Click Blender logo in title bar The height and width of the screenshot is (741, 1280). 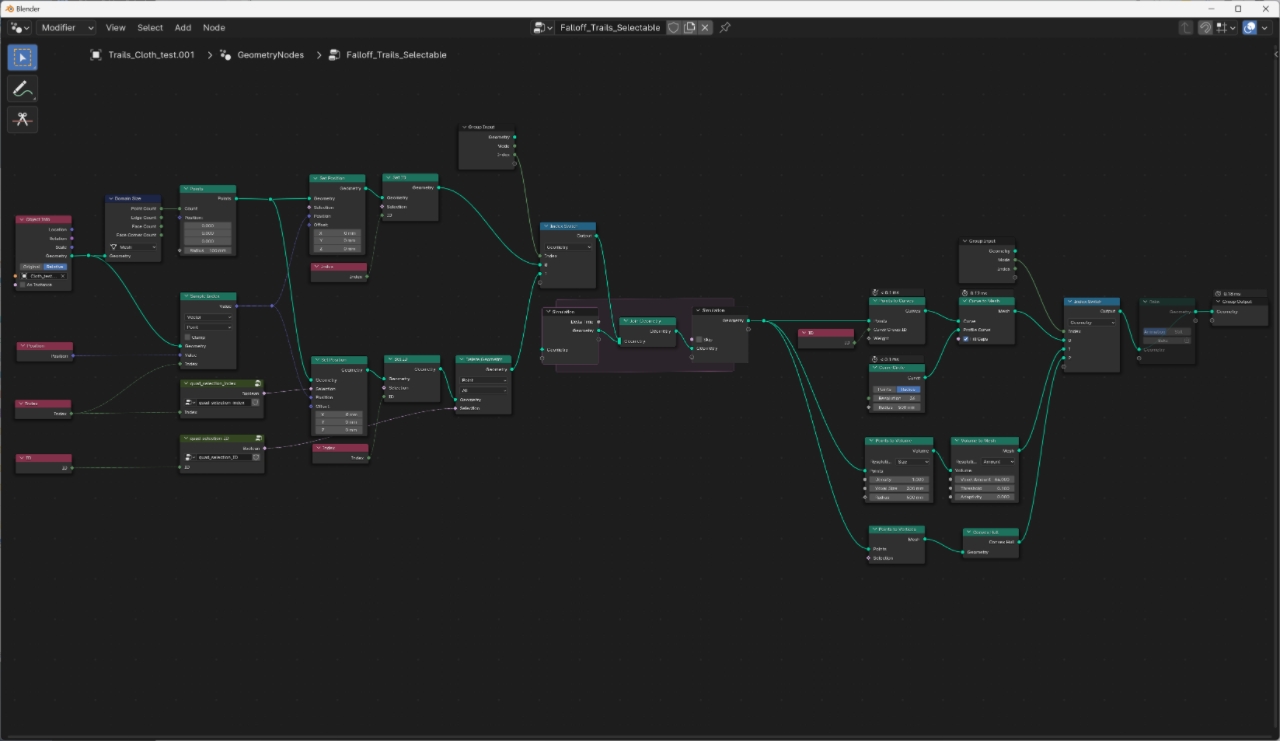click(x=8, y=8)
